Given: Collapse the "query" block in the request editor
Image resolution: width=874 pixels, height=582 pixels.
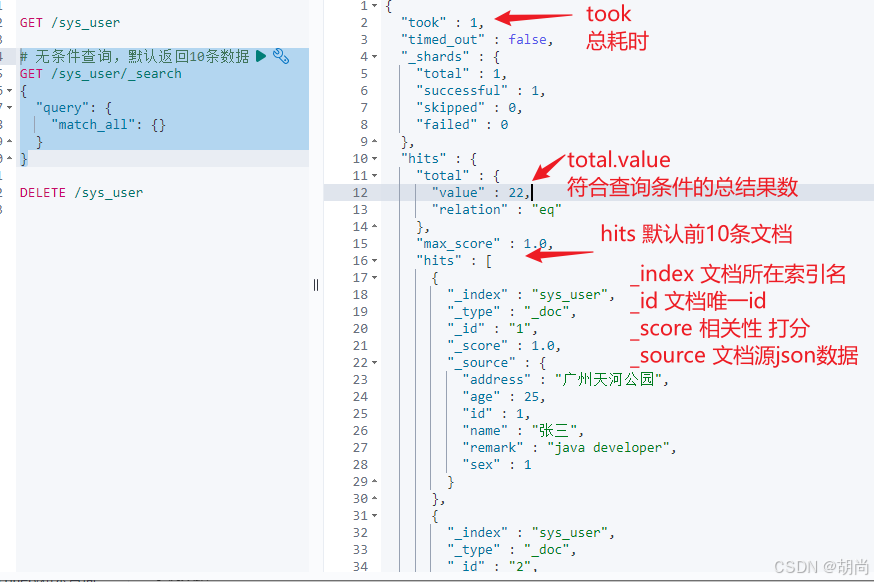Looking at the screenshot, I should (9, 108).
